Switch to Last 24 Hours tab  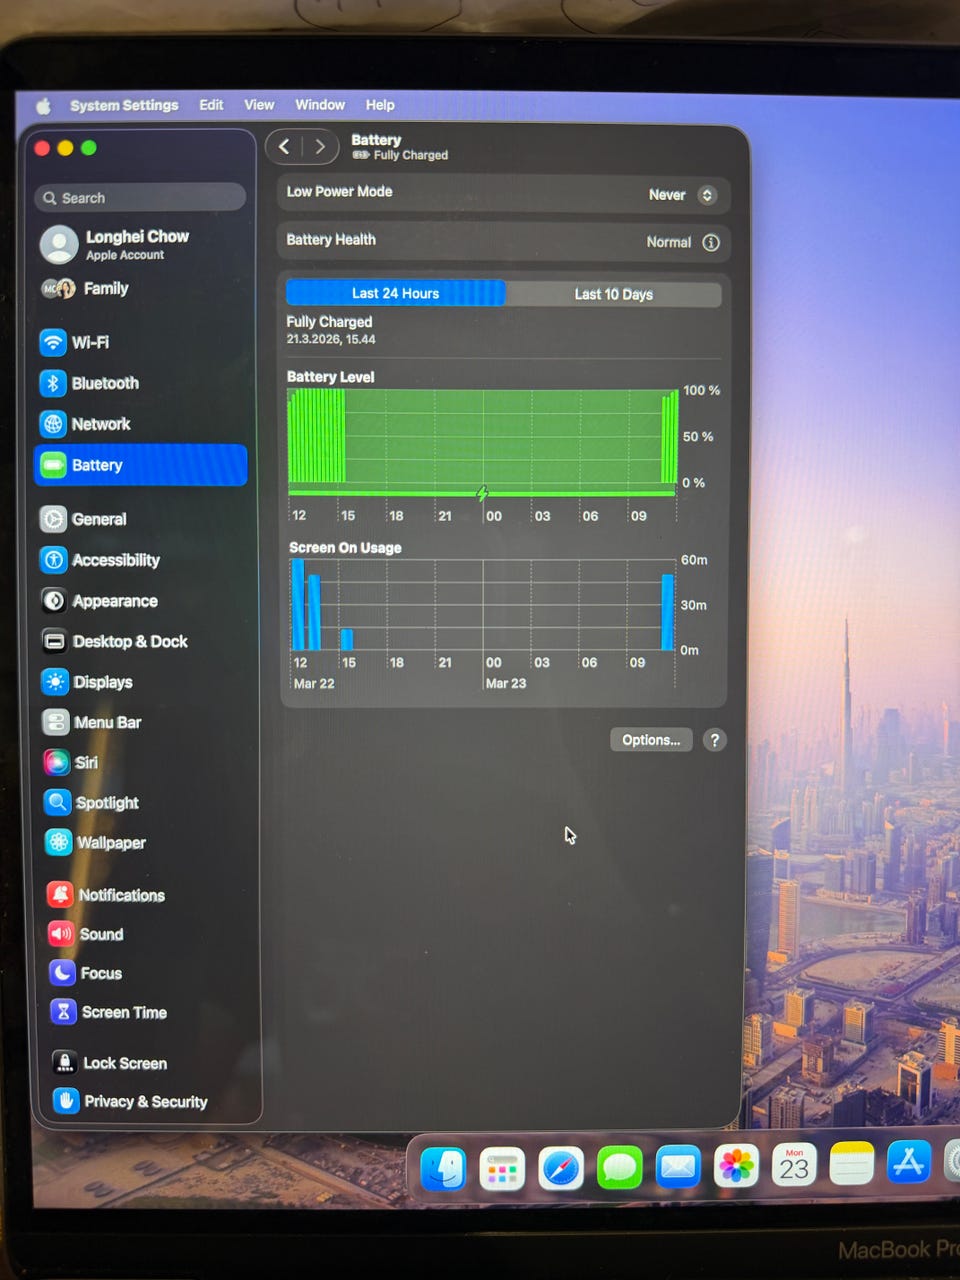[x=396, y=293]
